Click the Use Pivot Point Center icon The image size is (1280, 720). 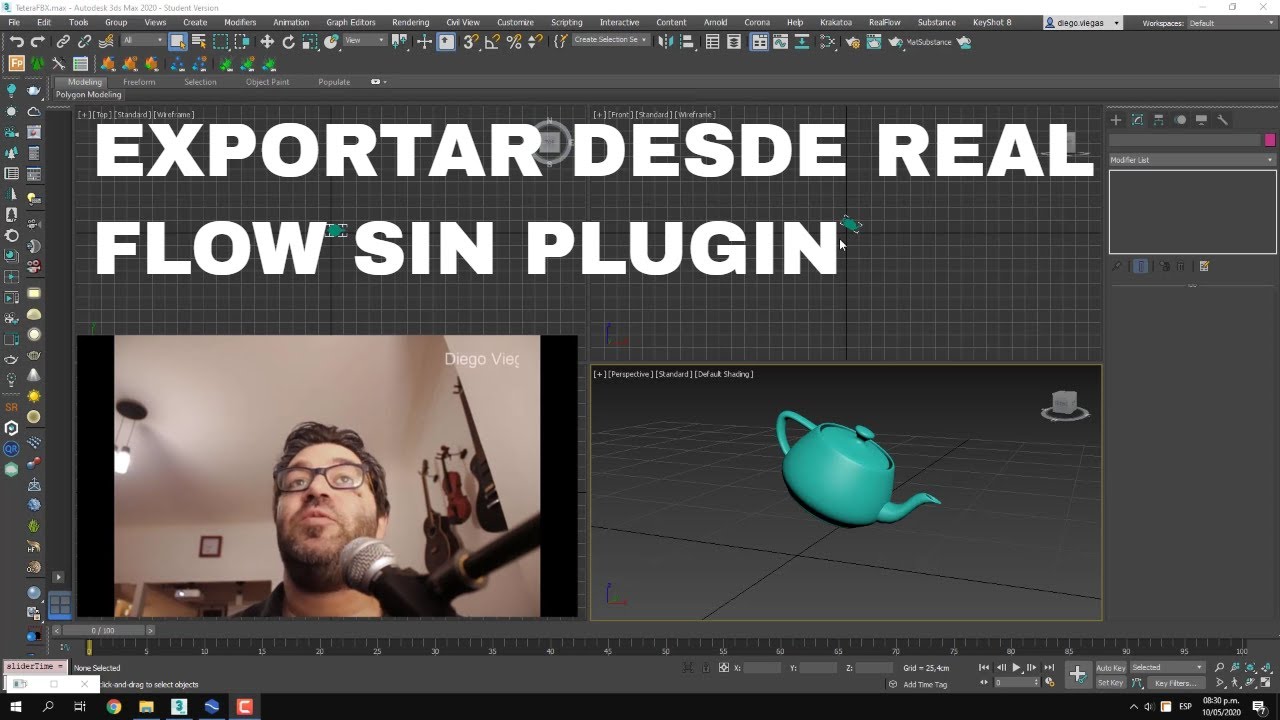tap(399, 41)
